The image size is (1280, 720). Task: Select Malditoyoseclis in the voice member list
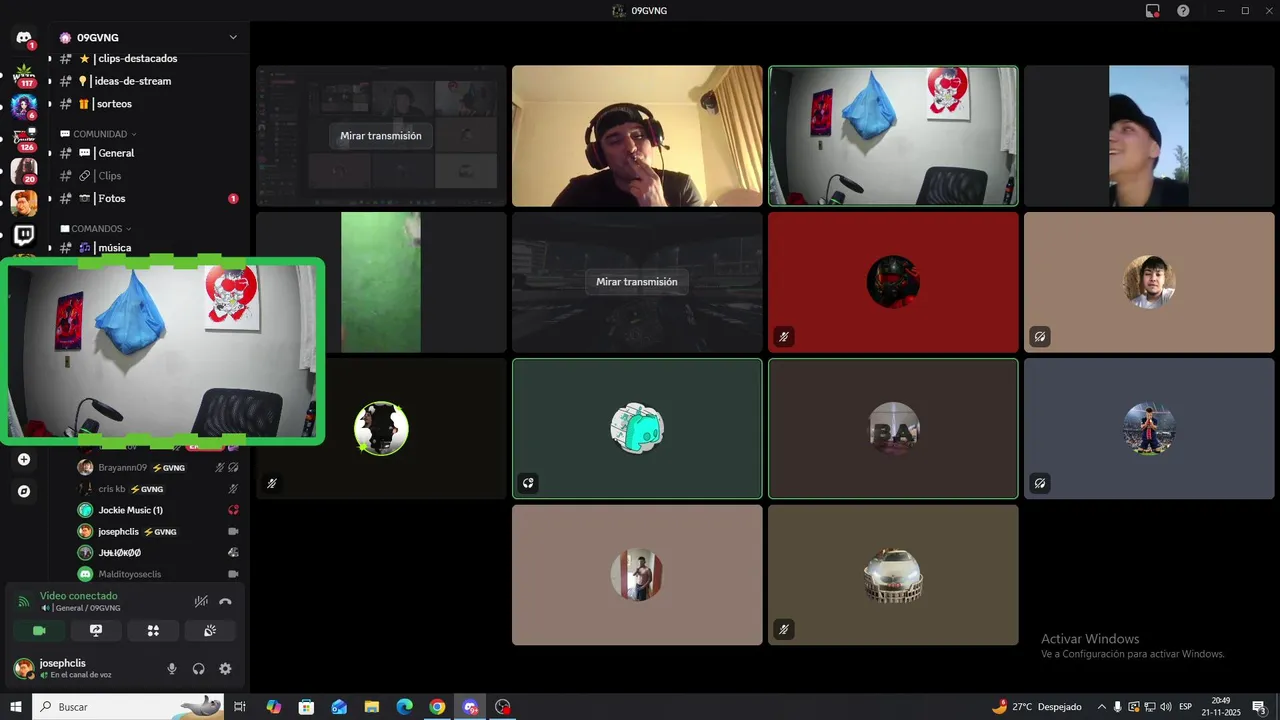[x=158, y=574]
